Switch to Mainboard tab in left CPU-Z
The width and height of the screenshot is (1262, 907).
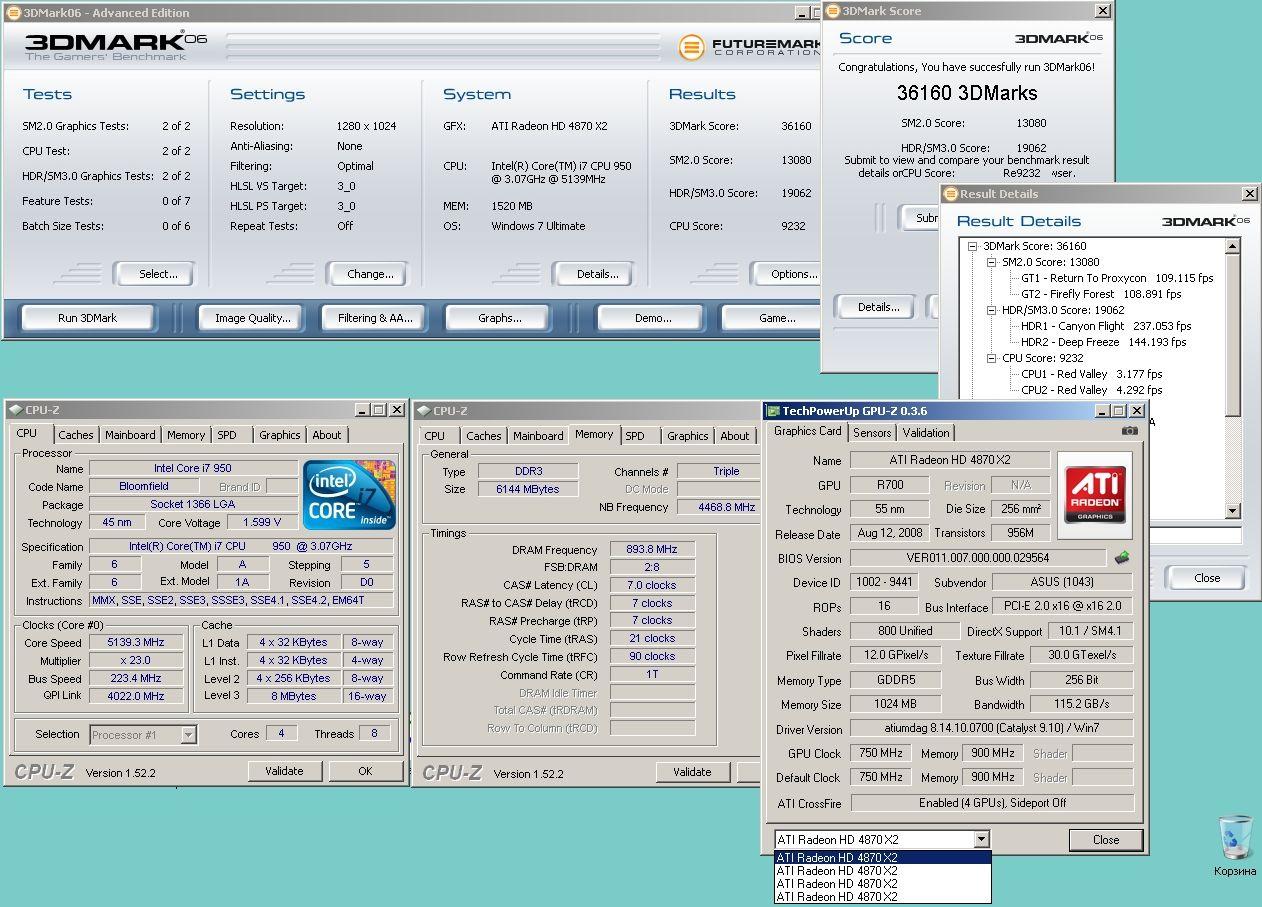130,435
